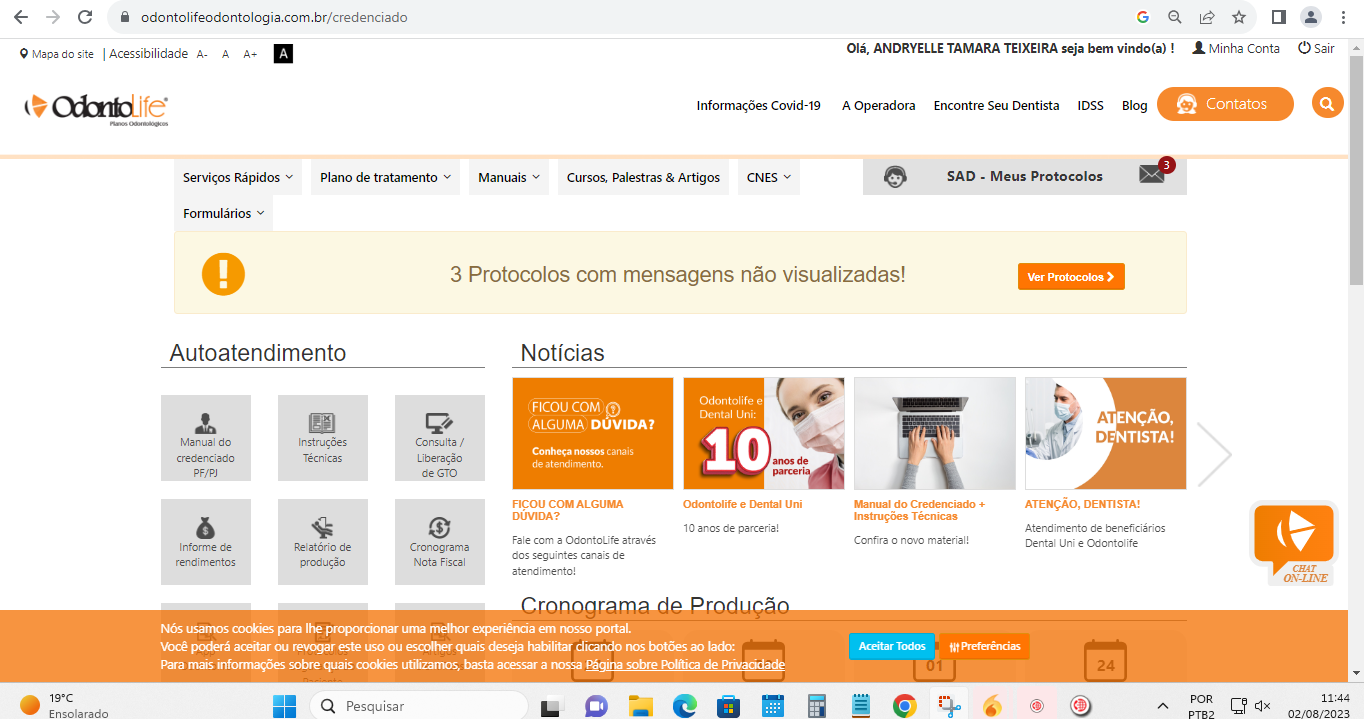Open Minha Conta link
The height and width of the screenshot is (719, 1364).
pos(1236,48)
